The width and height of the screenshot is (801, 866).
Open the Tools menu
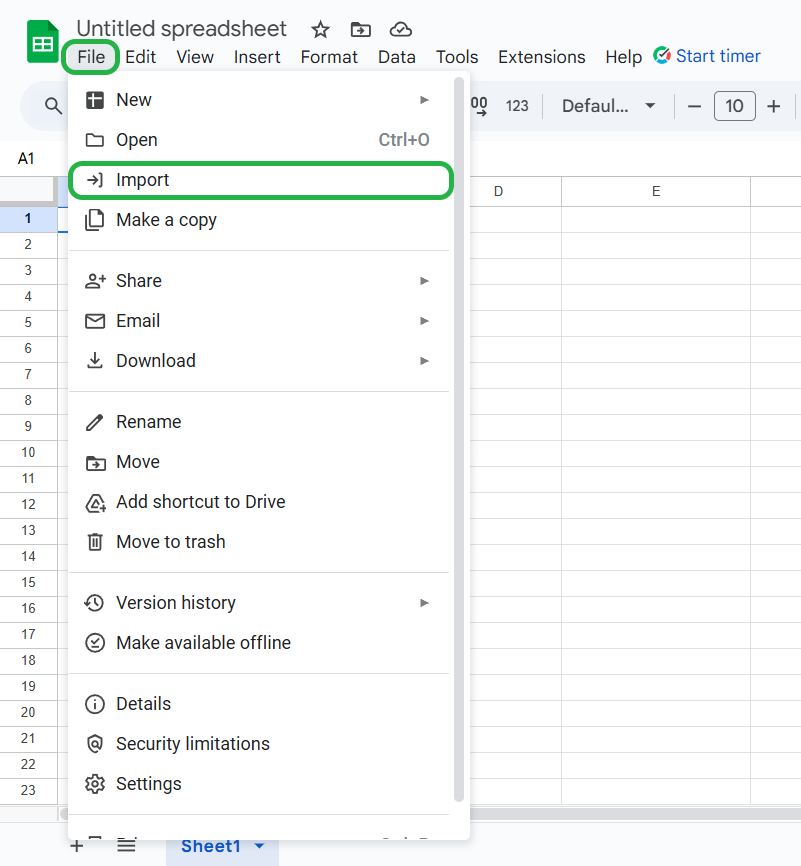click(x=457, y=57)
